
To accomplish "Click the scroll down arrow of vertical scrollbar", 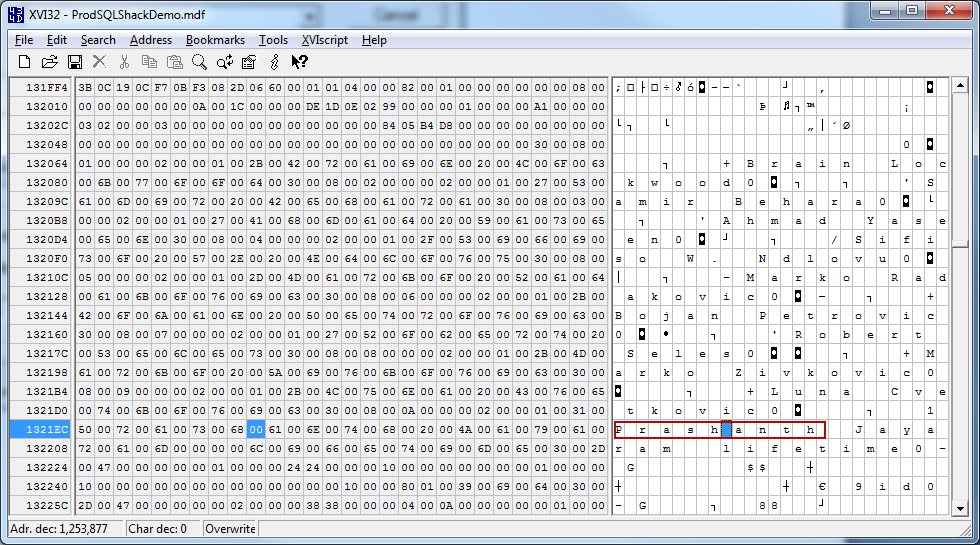I will 960,508.
